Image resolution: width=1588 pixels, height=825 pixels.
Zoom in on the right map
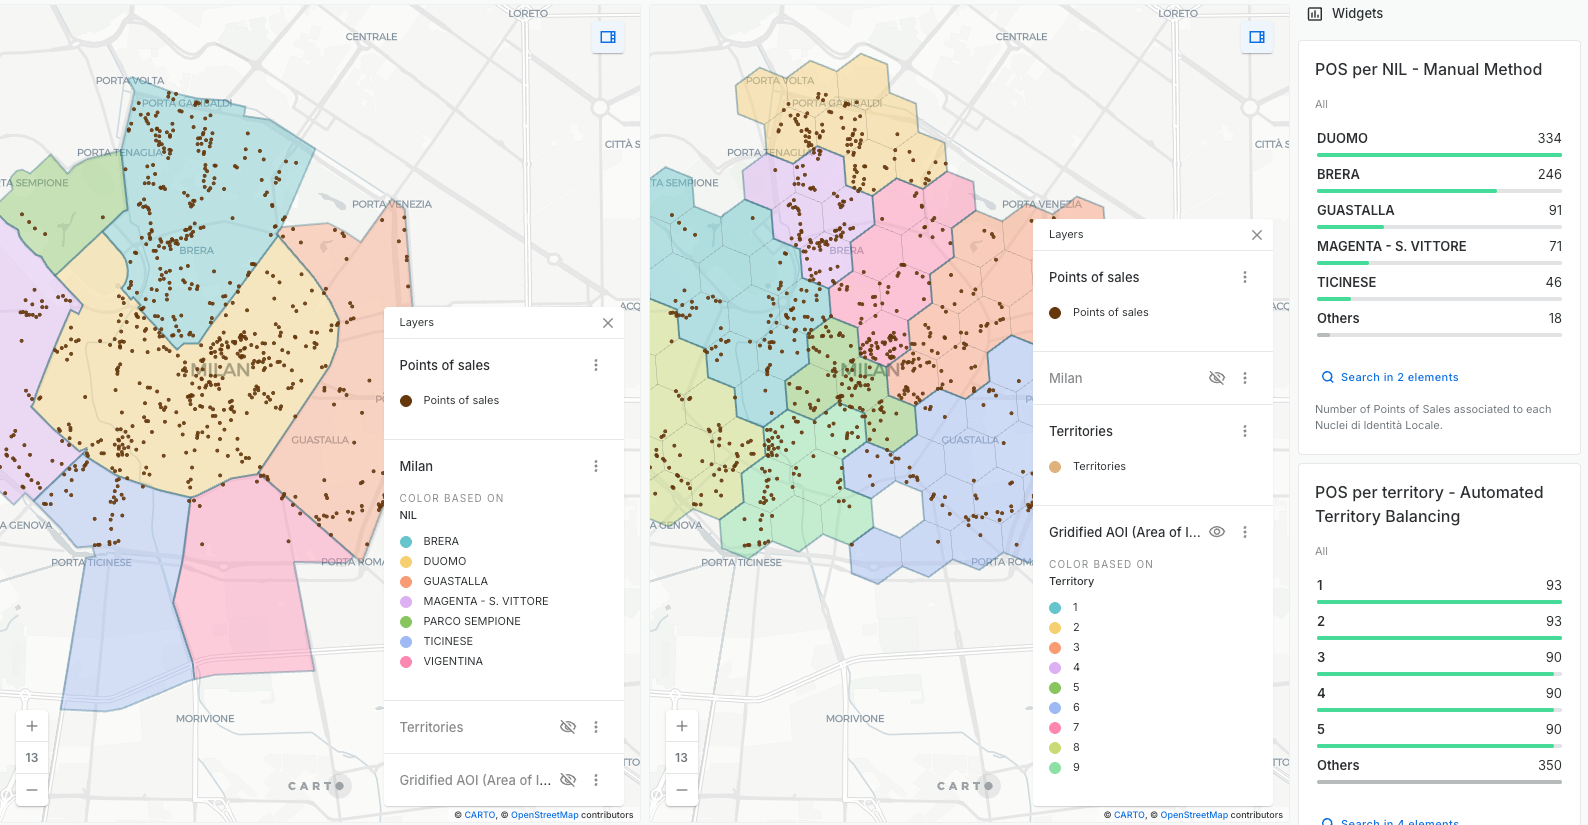pyautogui.click(x=682, y=726)
